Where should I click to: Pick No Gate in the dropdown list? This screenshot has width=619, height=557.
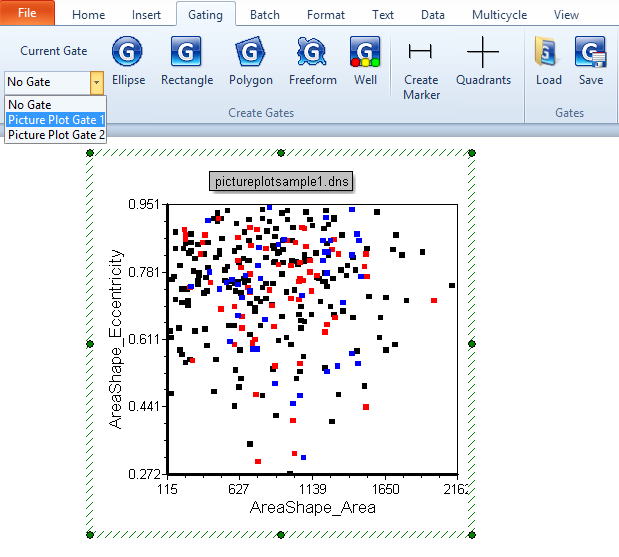point(30,104)
